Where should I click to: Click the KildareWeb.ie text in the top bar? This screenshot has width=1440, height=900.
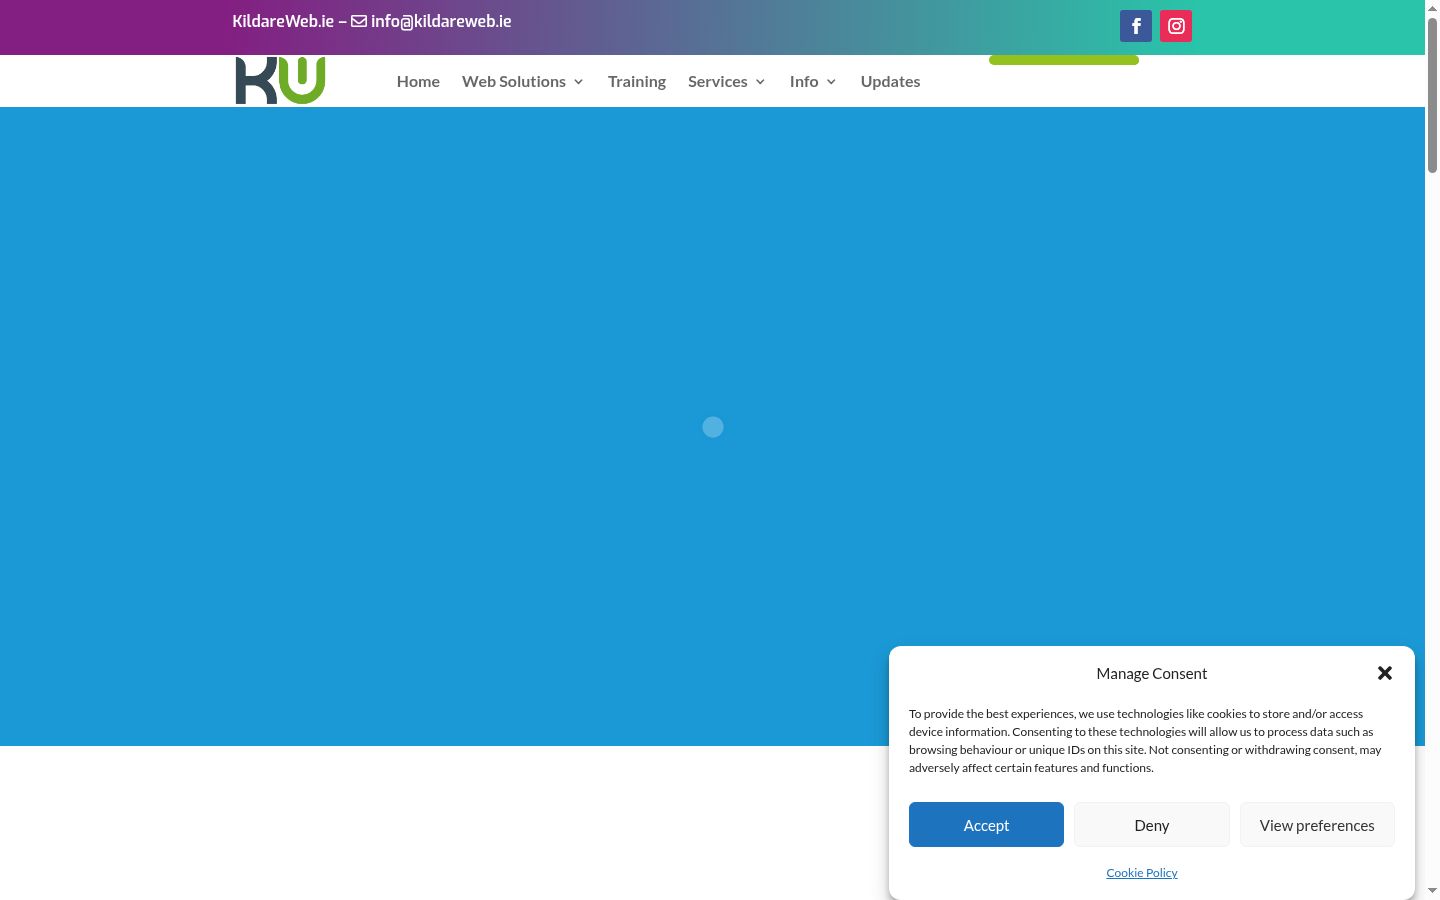[x=283, y=21]
